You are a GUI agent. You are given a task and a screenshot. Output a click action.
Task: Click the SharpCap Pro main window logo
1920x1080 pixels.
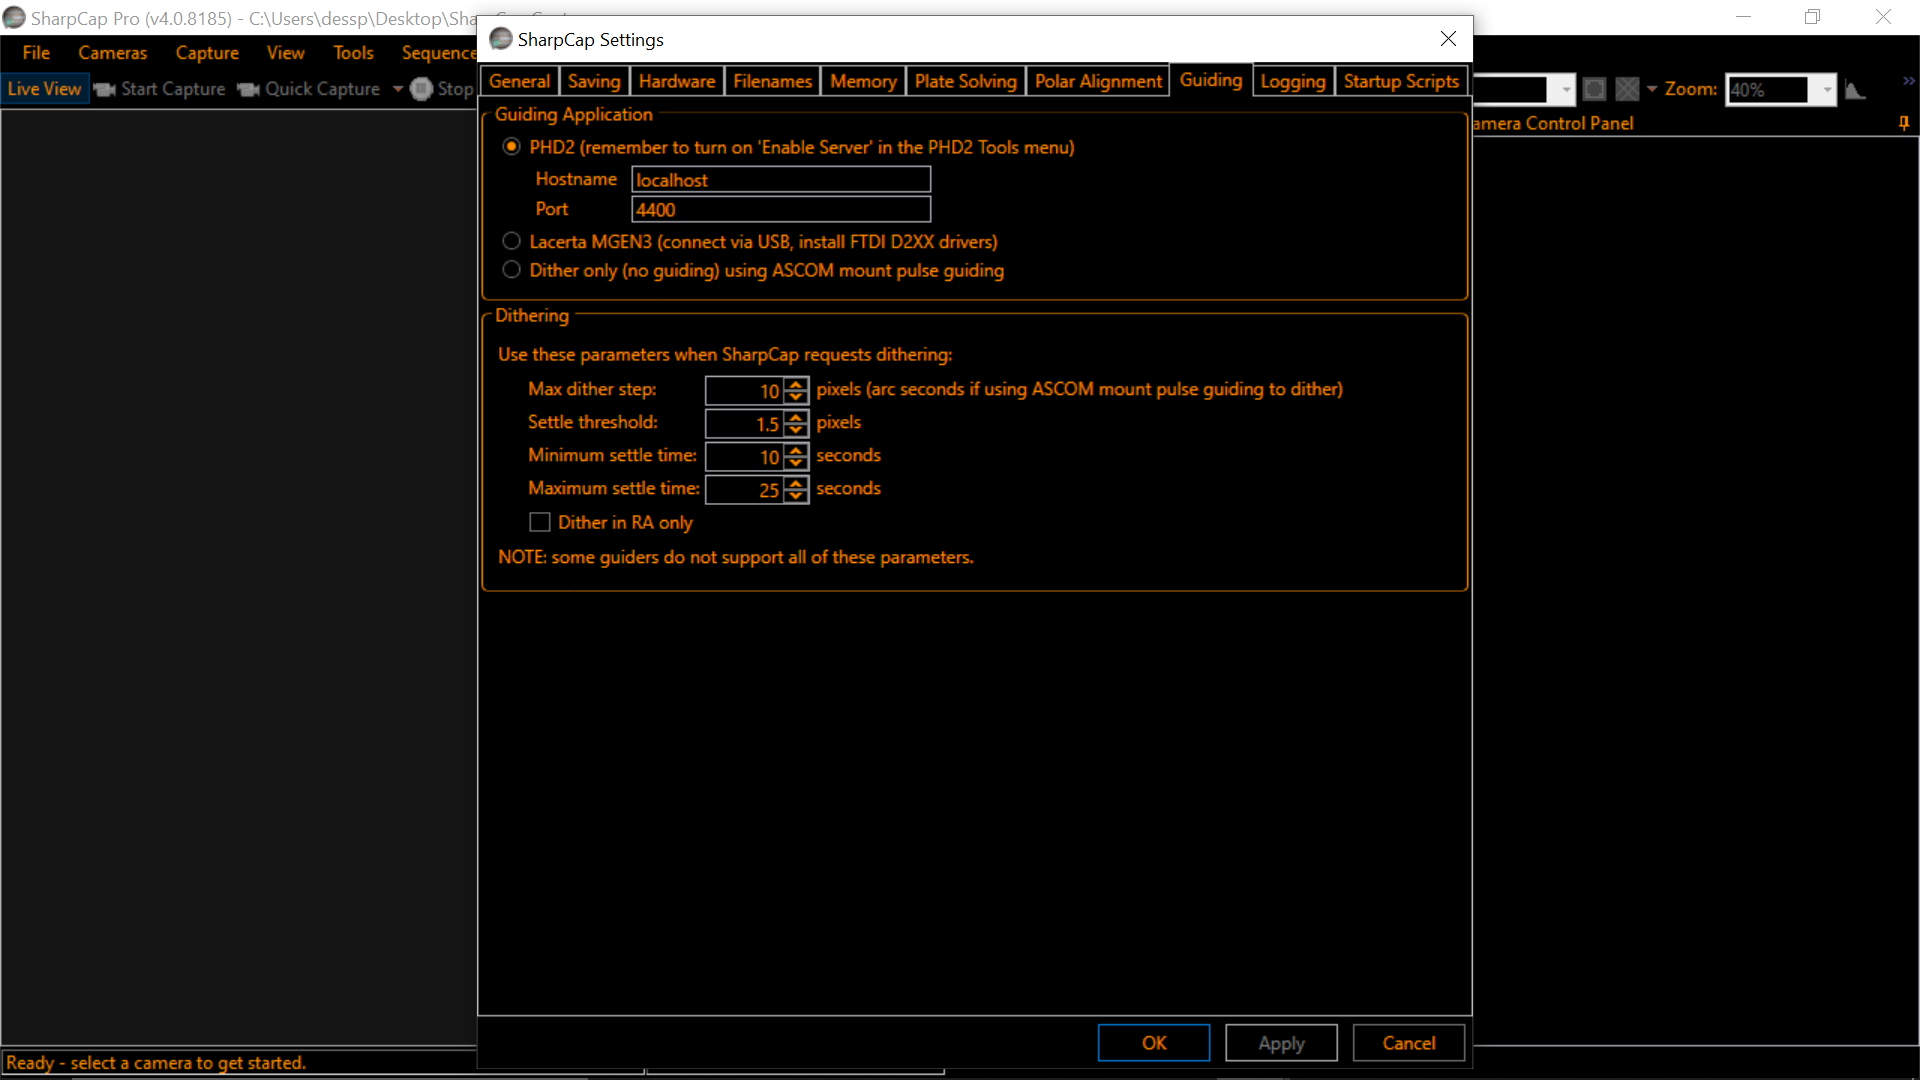[x=14, y=18]
